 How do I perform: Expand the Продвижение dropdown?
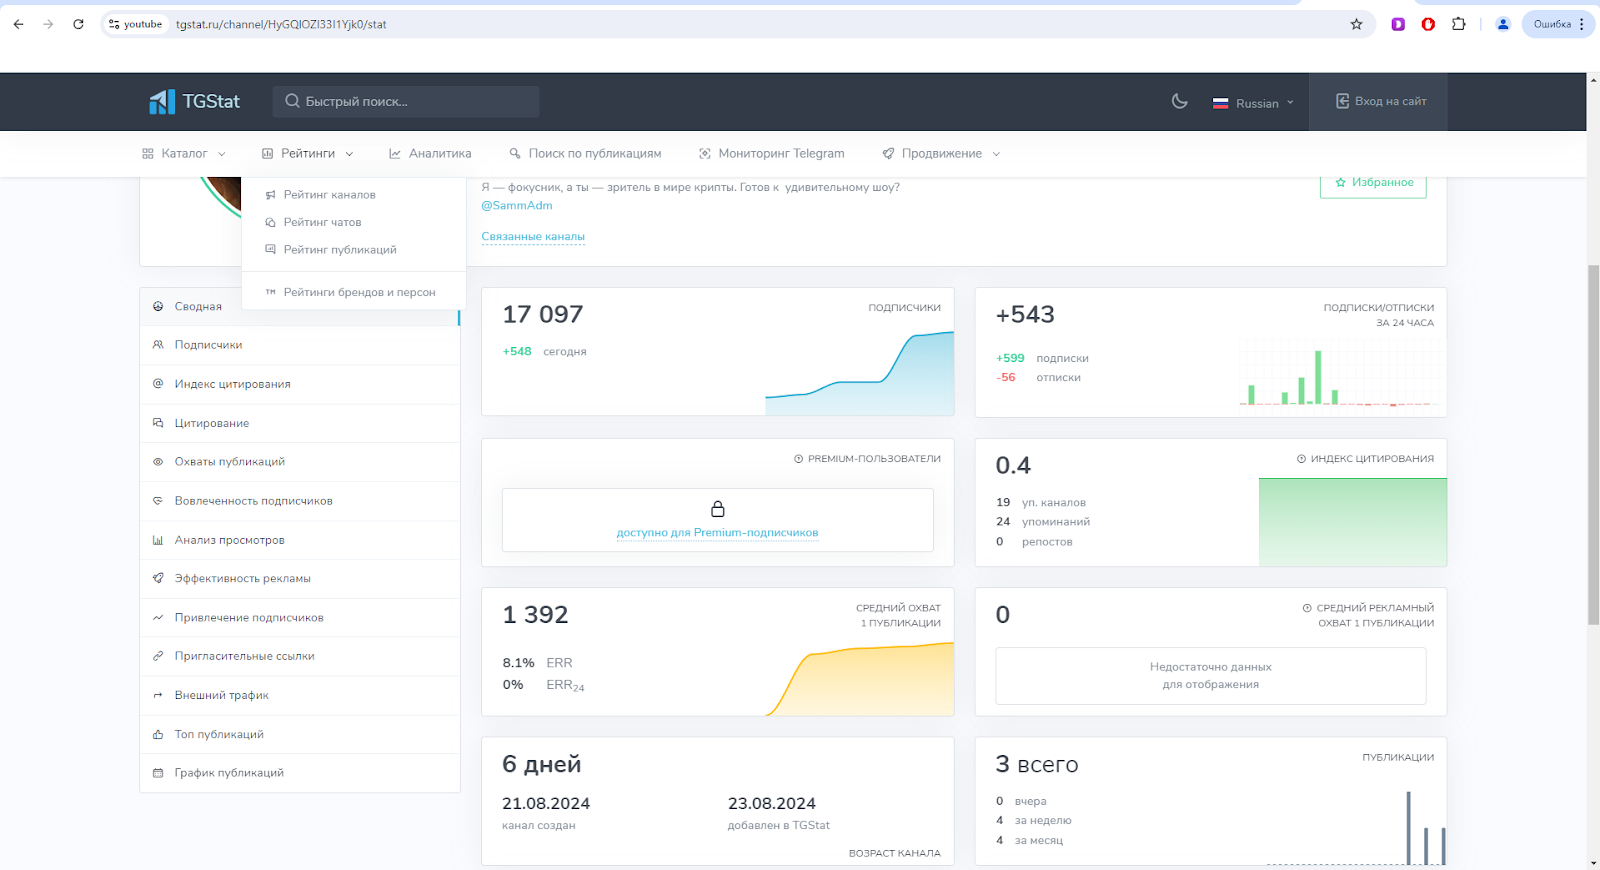coord(941,153)
